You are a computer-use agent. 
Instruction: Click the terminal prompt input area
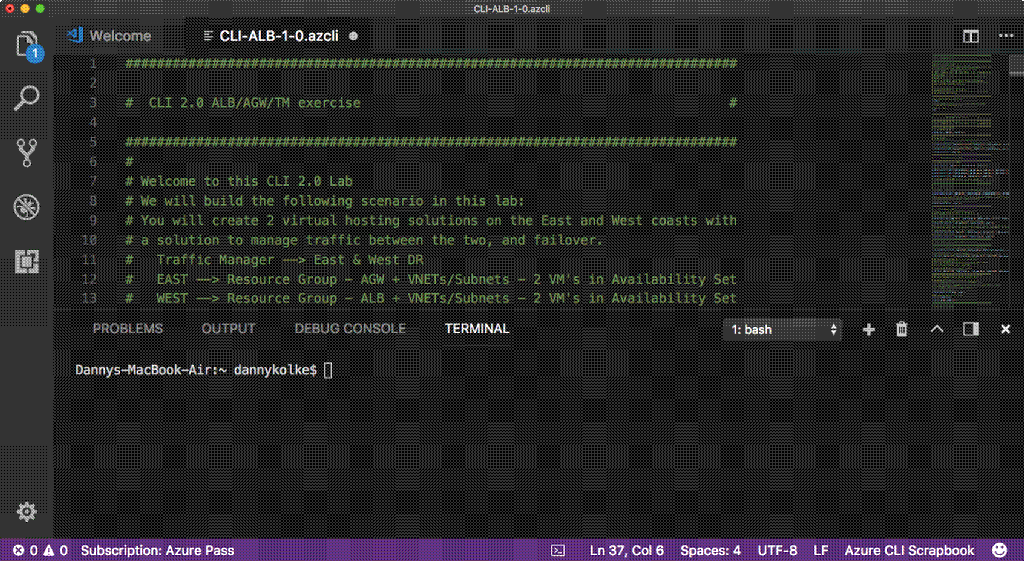pos(328,370)
